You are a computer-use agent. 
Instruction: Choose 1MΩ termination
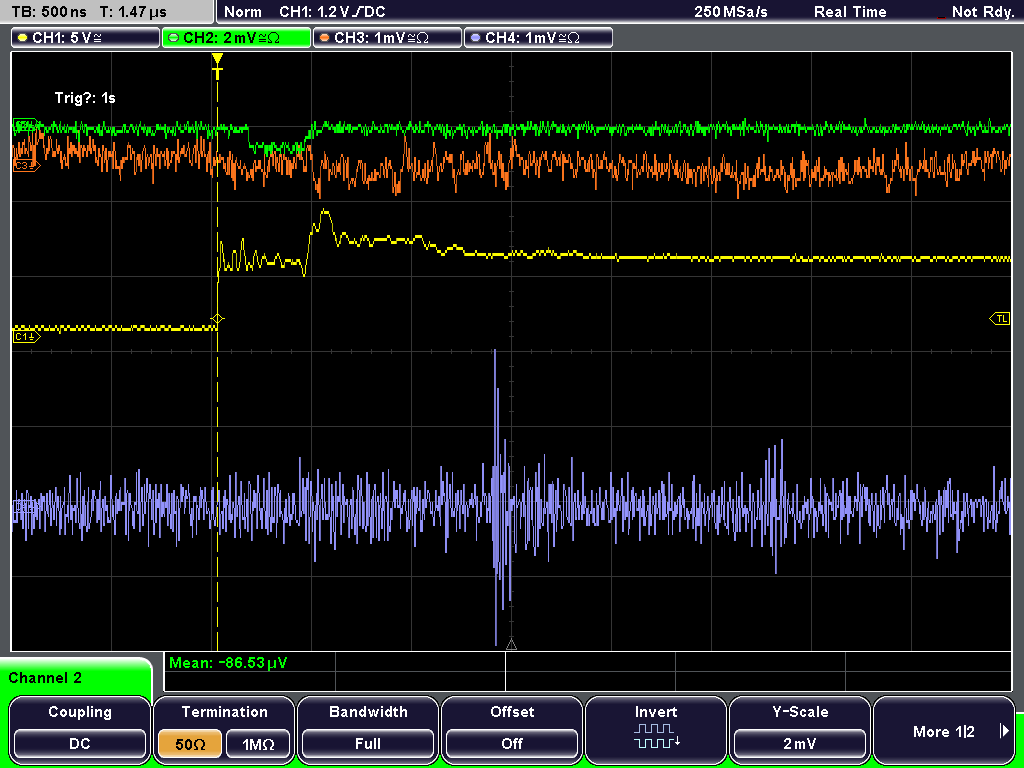coord(258,744)
